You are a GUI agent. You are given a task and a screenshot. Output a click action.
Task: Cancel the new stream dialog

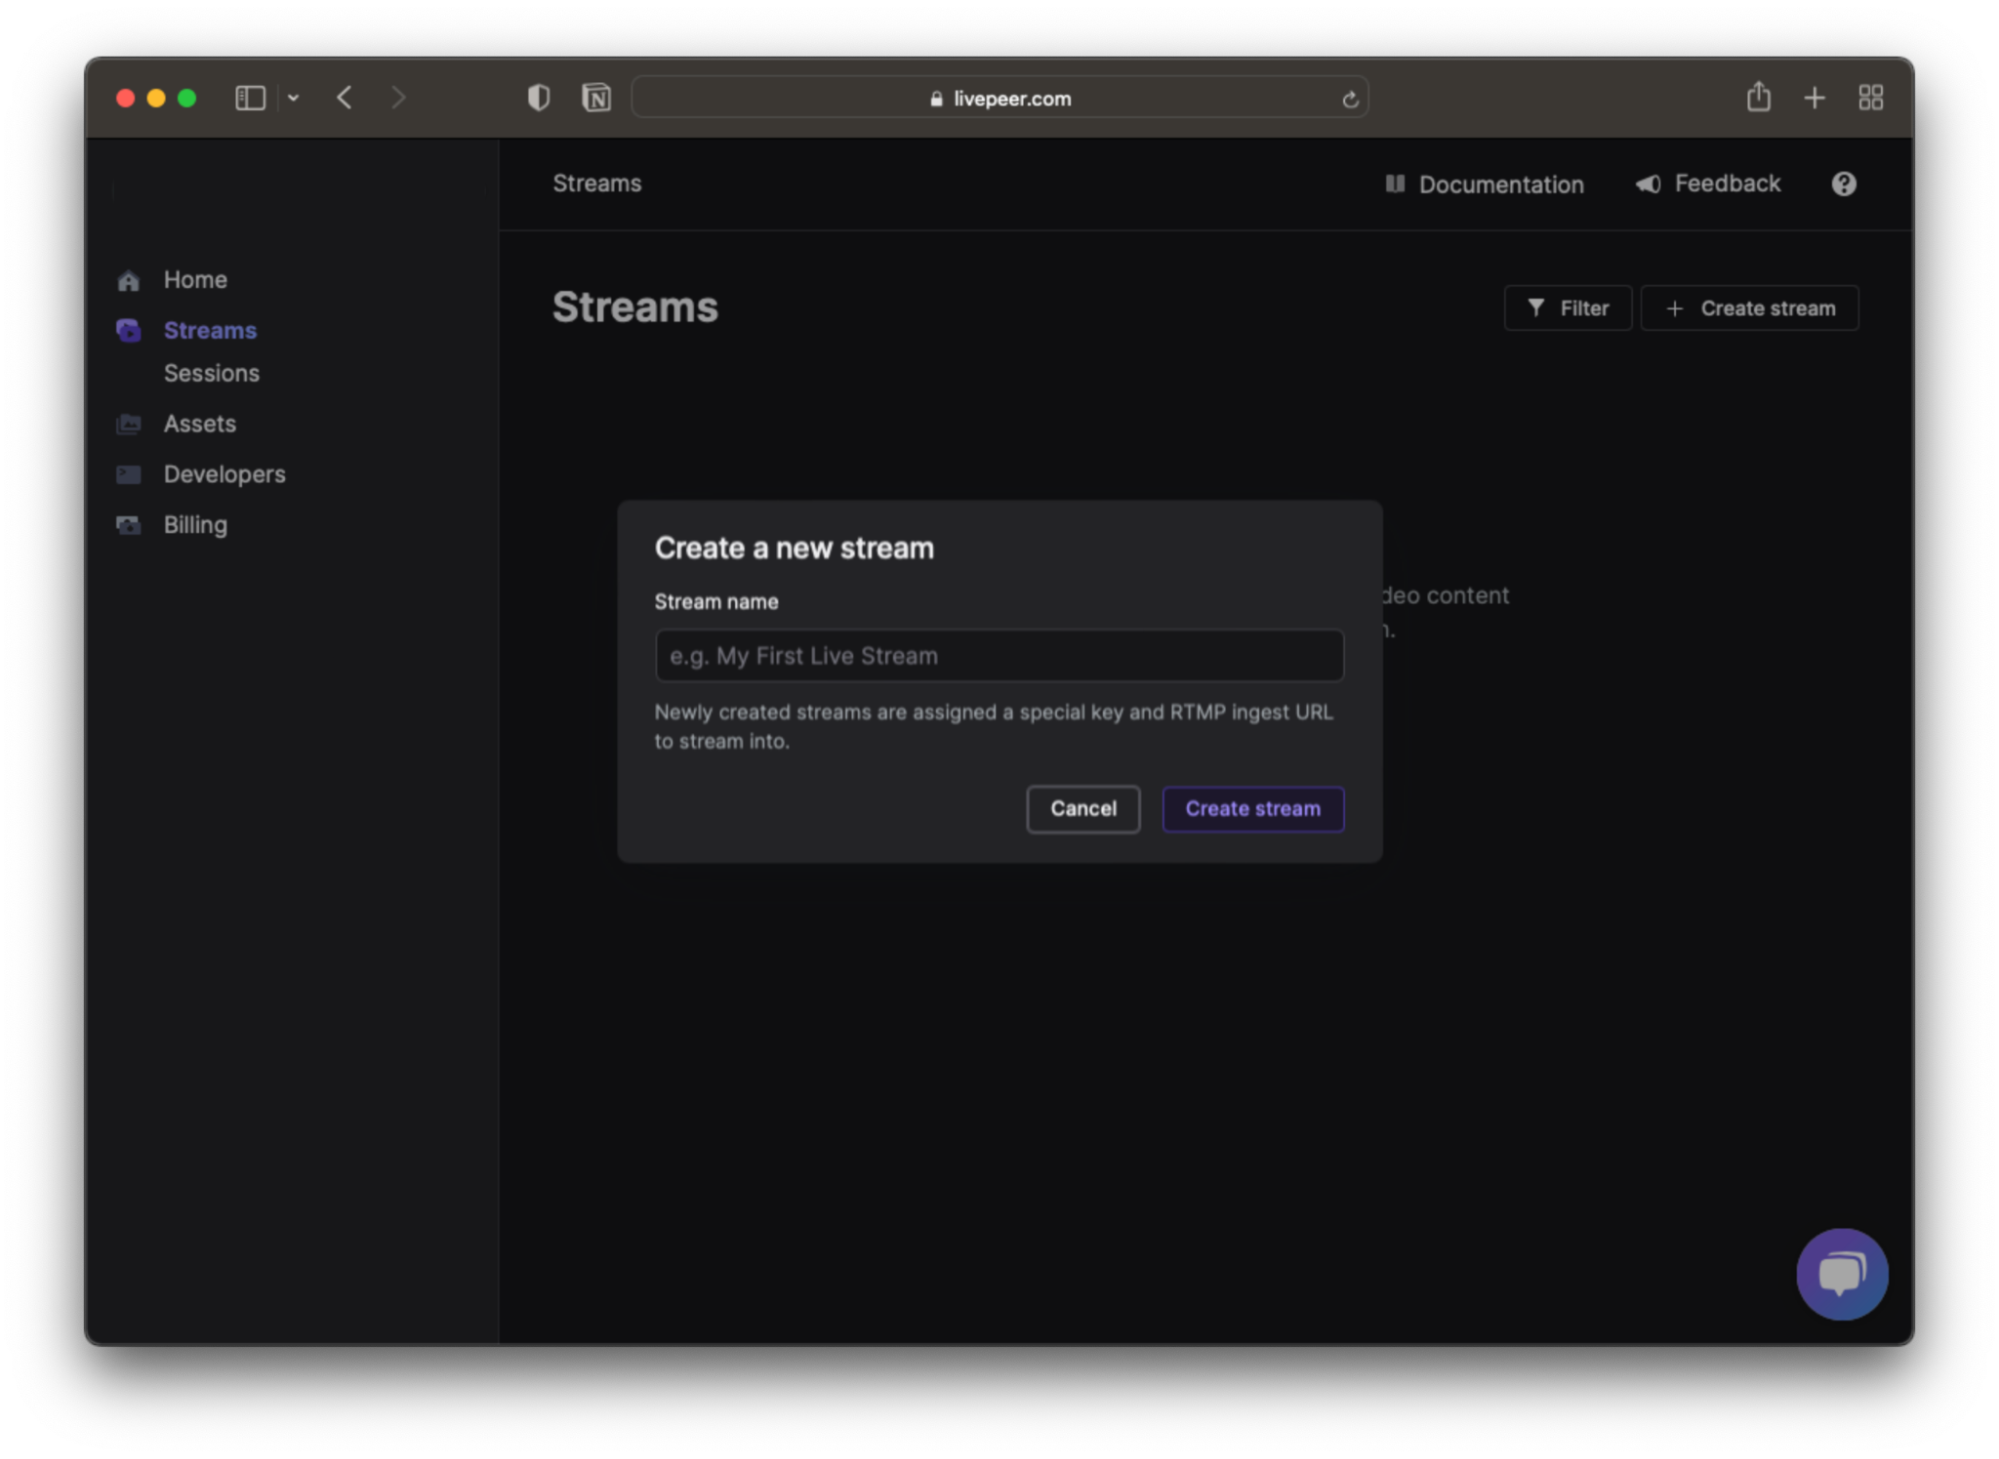click(1082, 809)
